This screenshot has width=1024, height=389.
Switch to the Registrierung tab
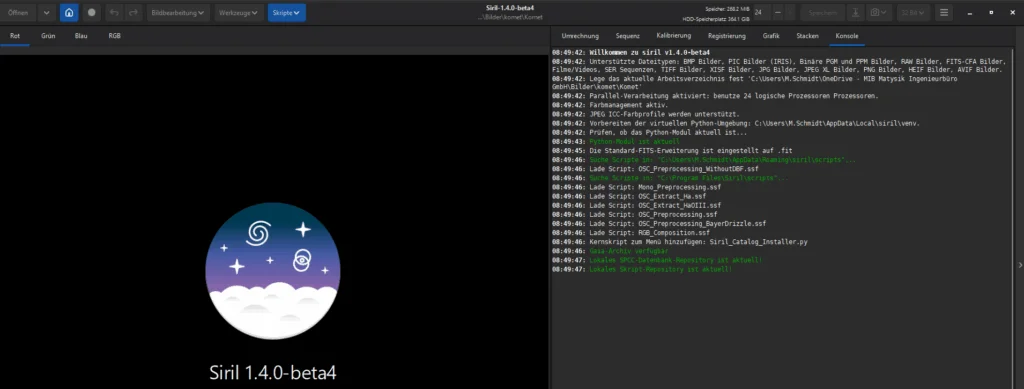pos(726,36)
